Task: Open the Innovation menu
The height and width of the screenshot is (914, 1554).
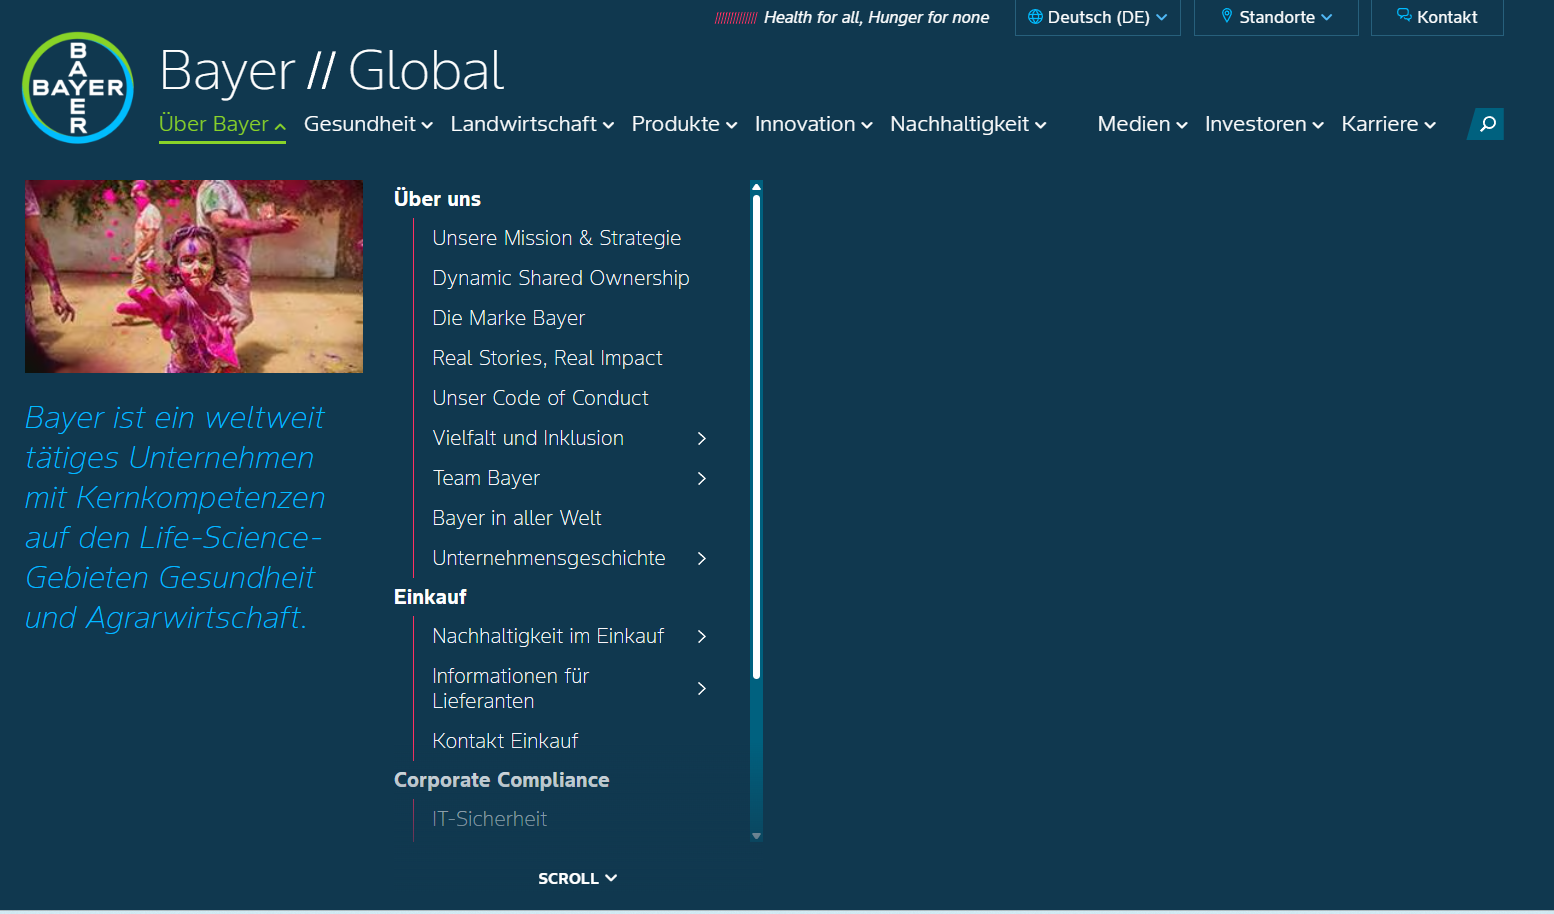Action: pos(813,124)
